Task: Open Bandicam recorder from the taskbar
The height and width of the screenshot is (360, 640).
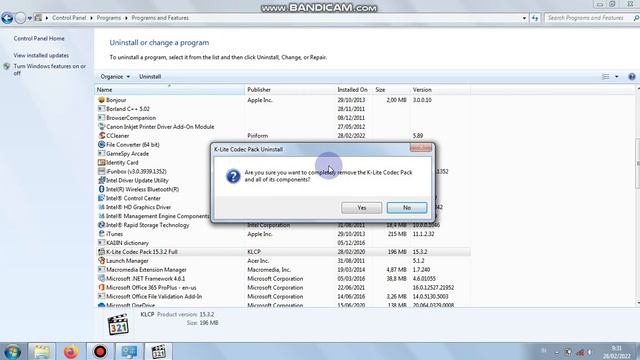Action: click(100, 351)
